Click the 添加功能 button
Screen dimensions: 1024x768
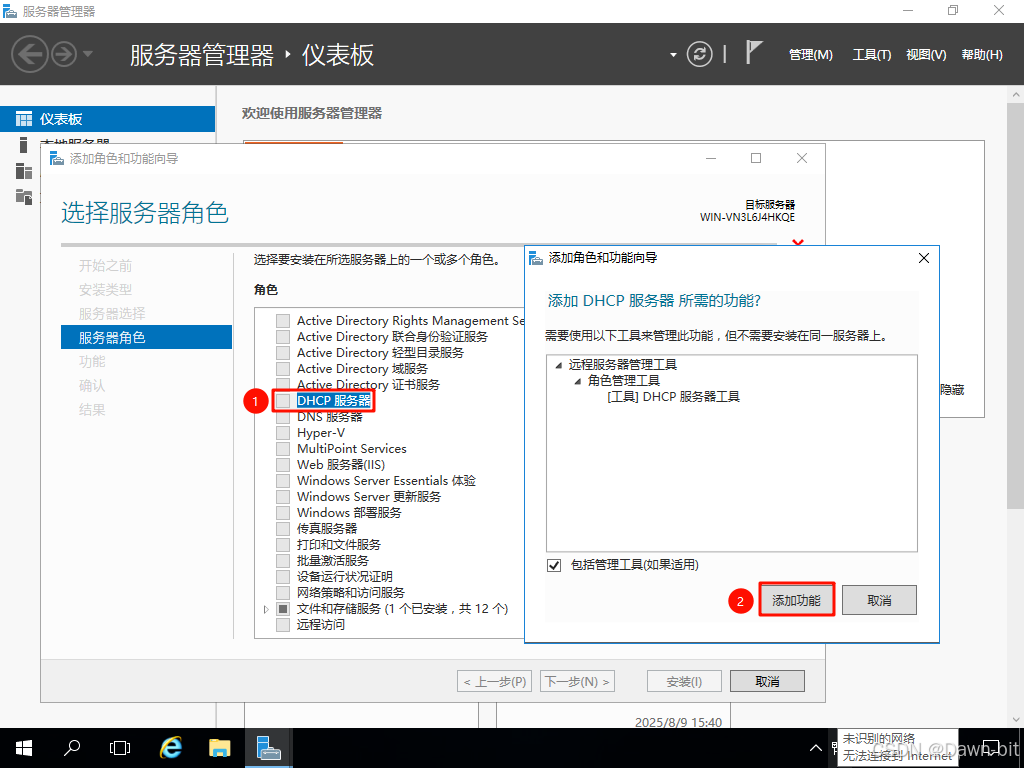797,600
